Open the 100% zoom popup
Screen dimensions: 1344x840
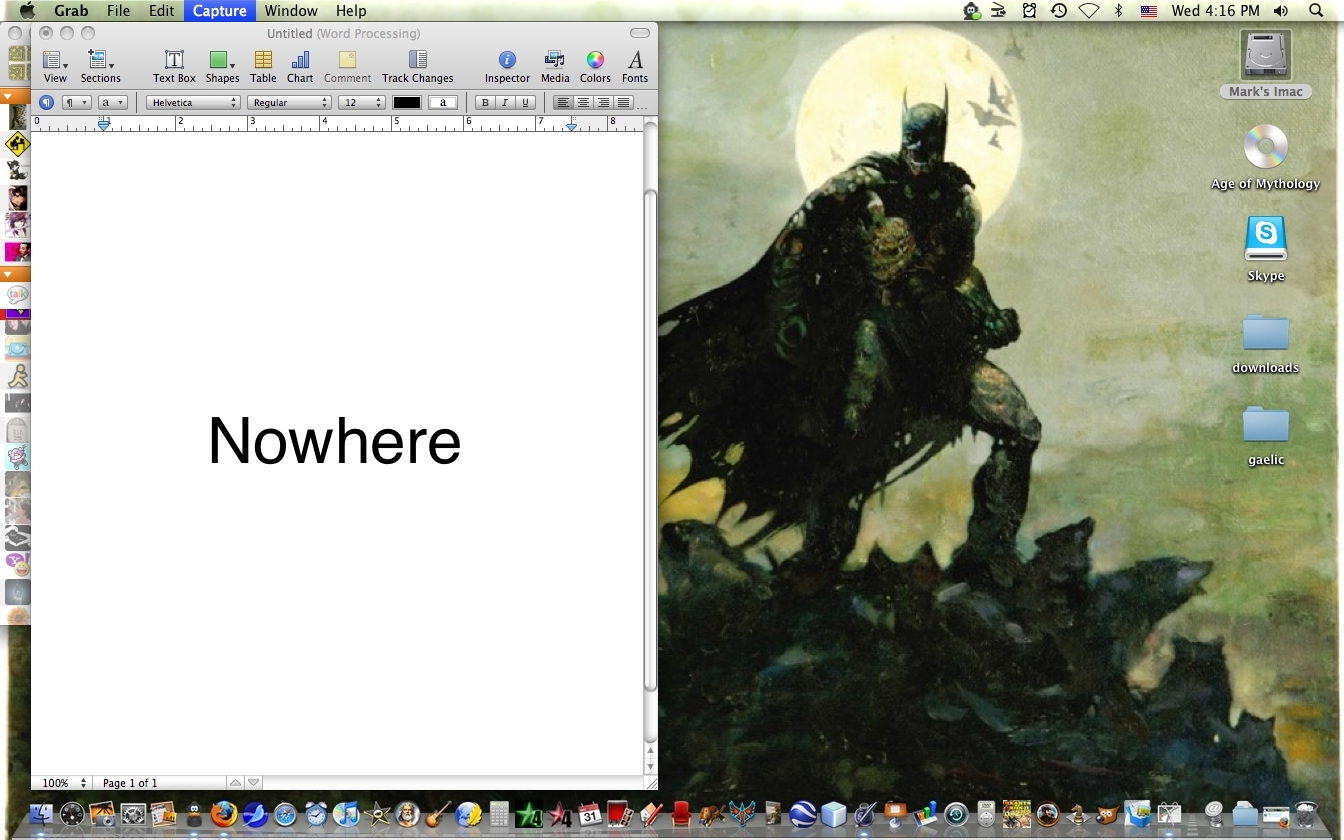pos(64,783)
